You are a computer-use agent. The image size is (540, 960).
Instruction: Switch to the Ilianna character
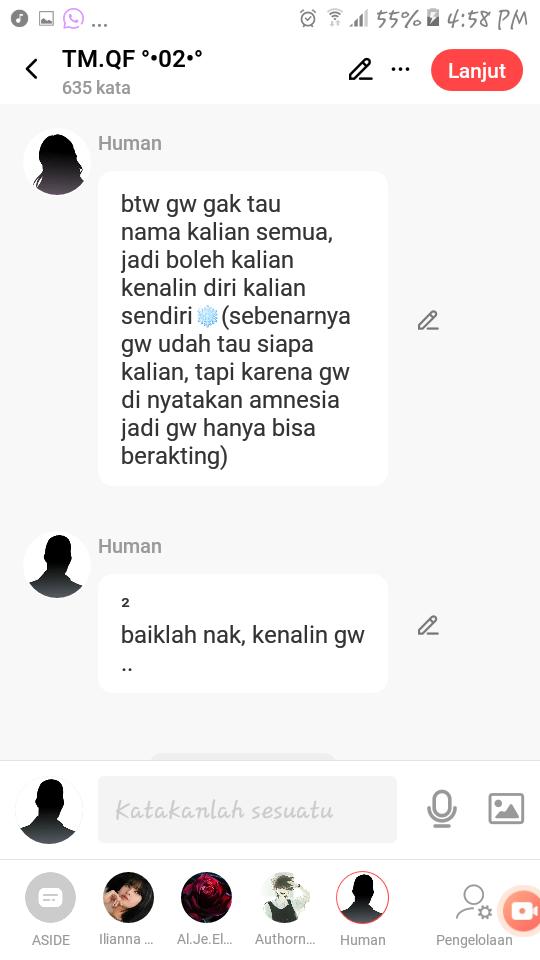click(128, 910)
